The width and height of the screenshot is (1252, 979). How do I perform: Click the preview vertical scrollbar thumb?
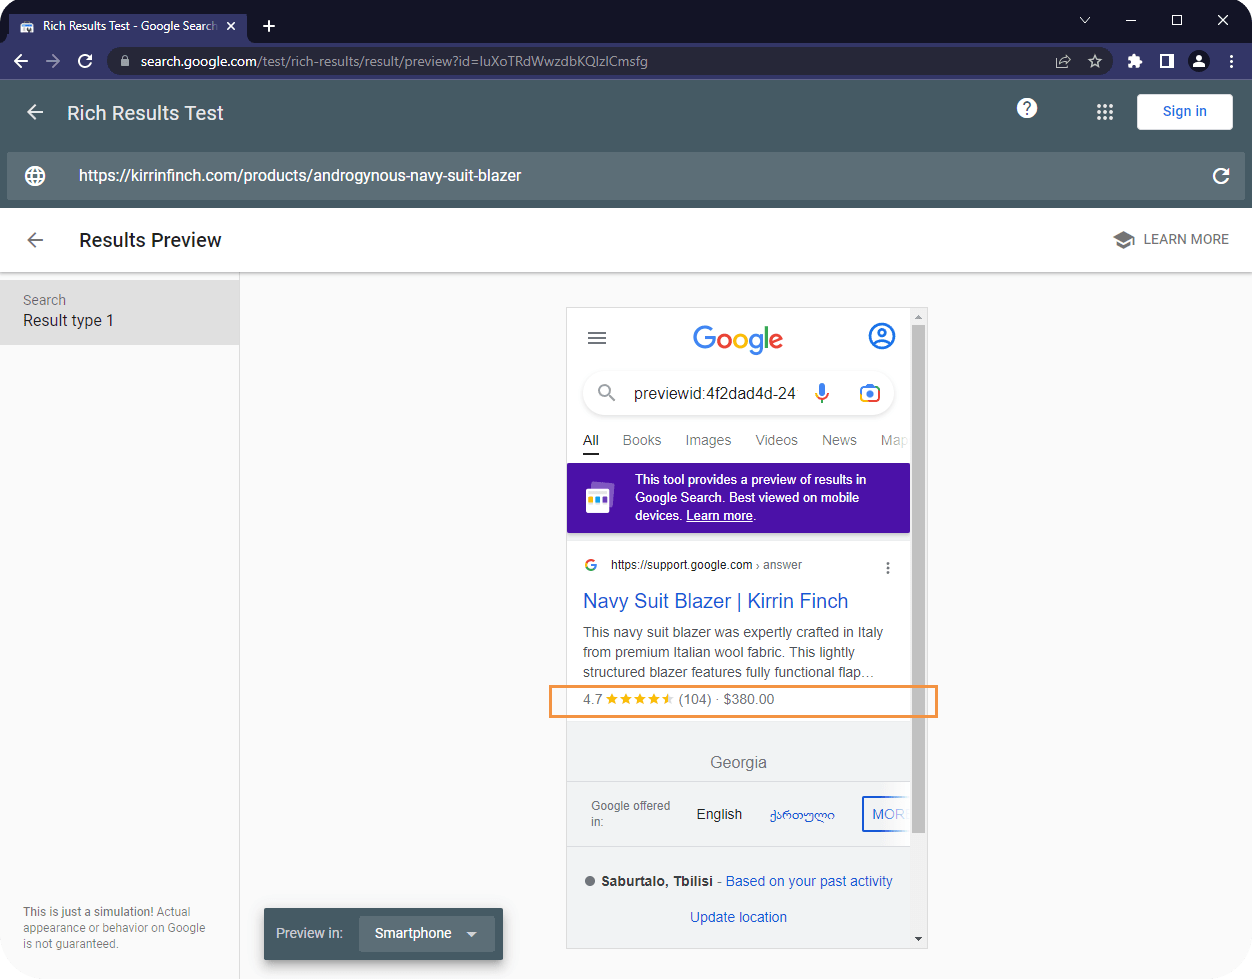(918, 578)
